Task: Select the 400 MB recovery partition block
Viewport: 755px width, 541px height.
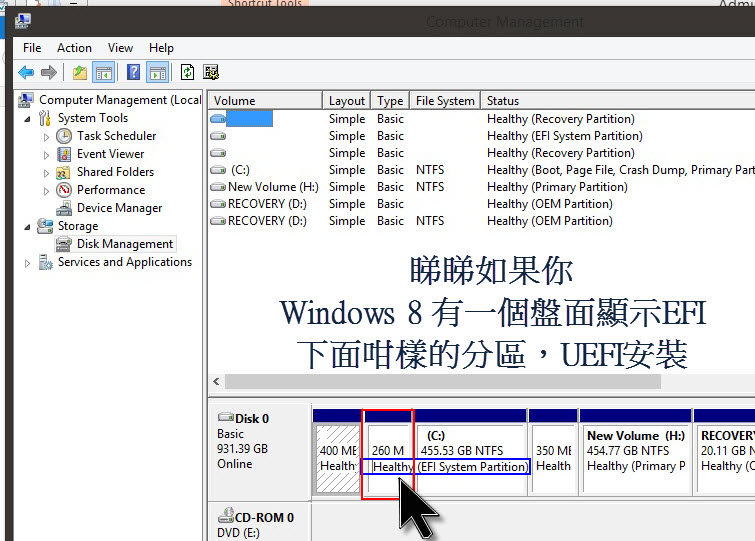Action: [x=338, y=458]
